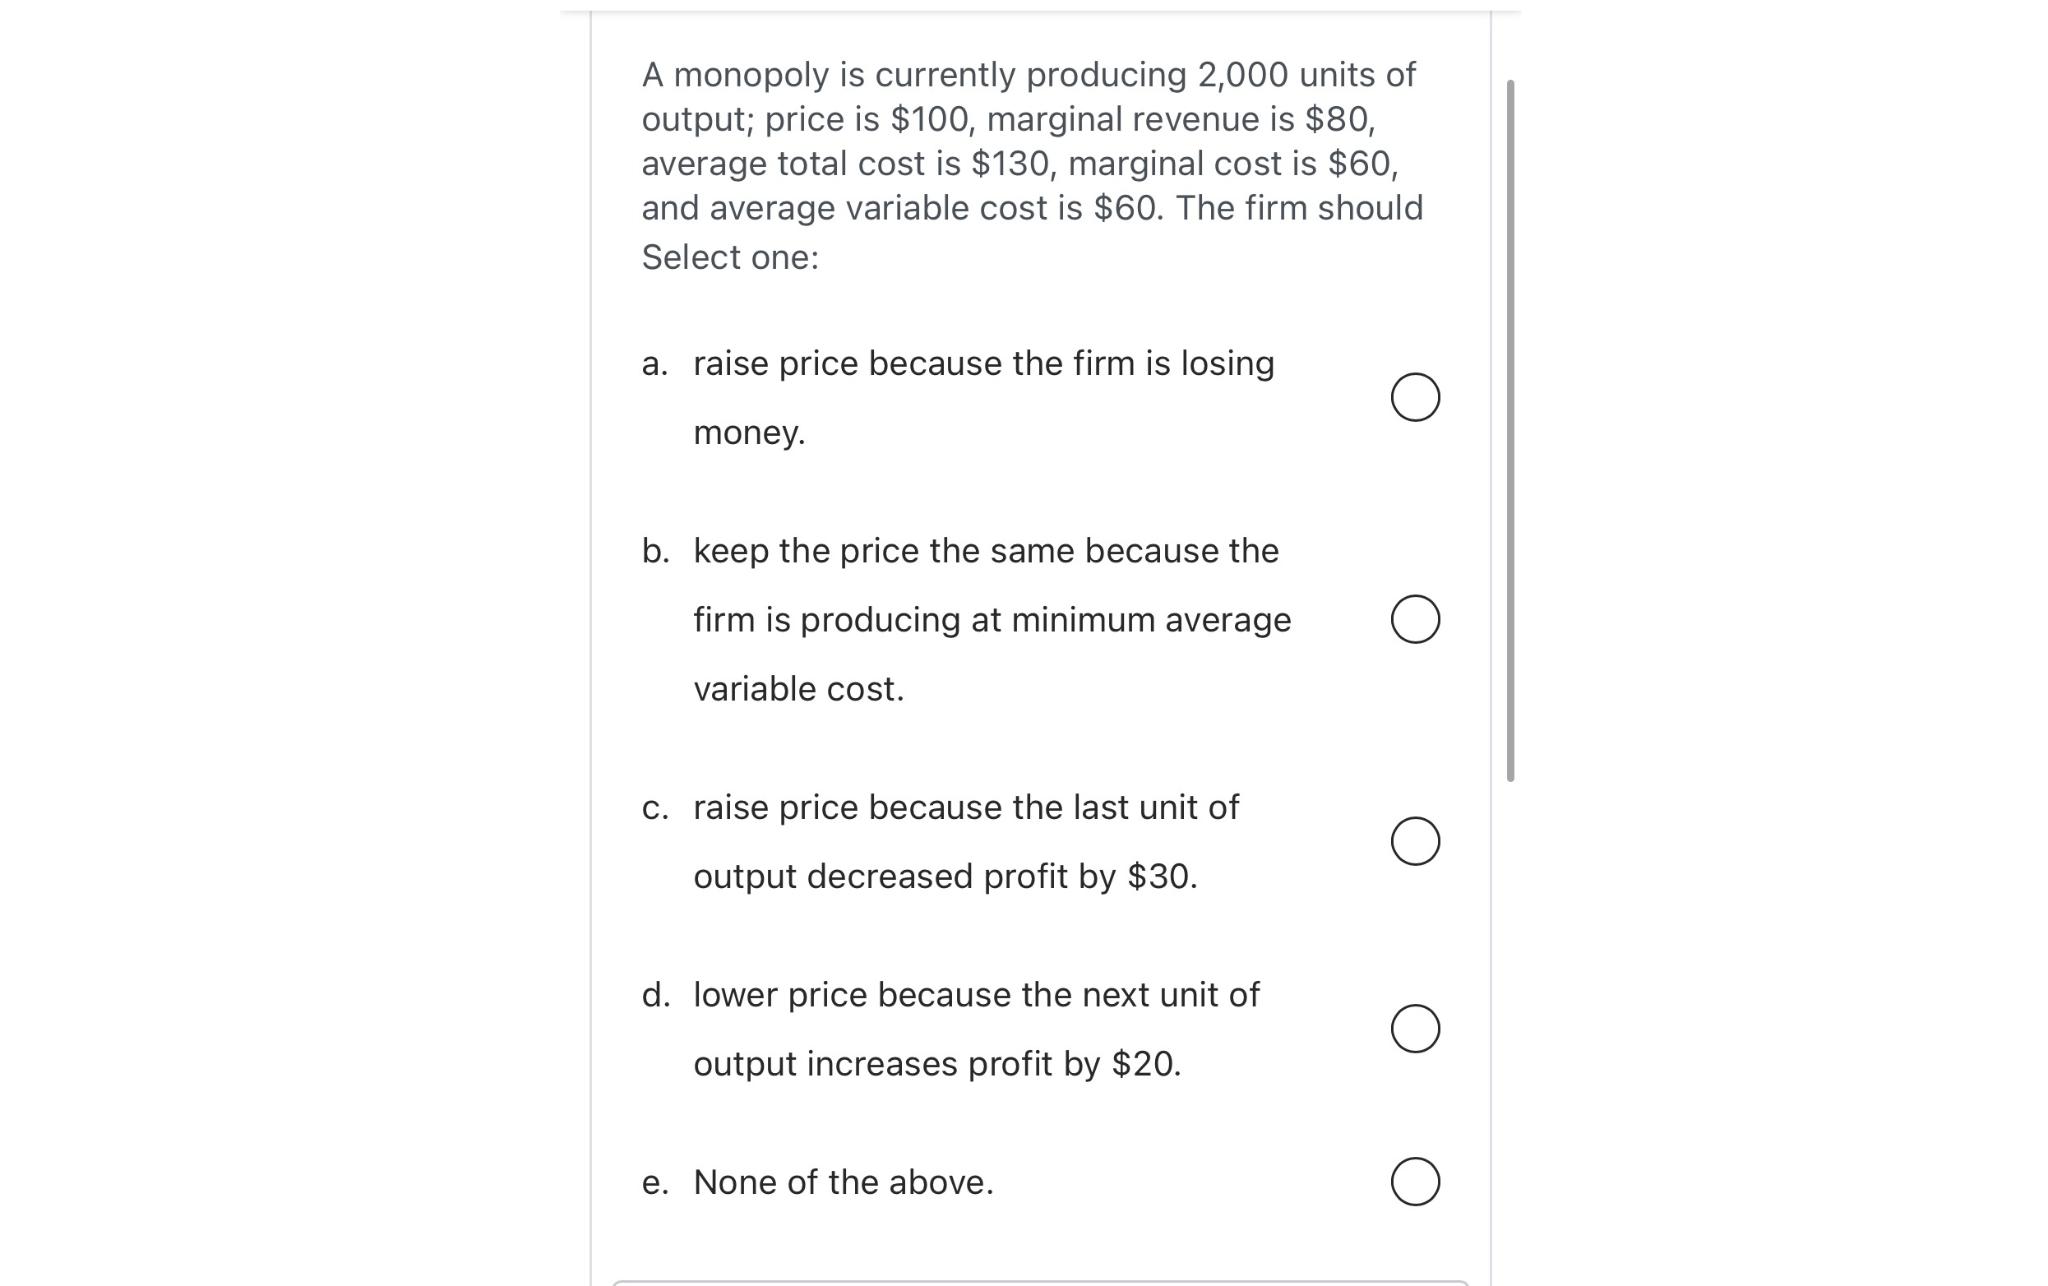Screen dimensions: 2048x1286
Task: Click the 'a.' option letter label
Action: [655, 364]
